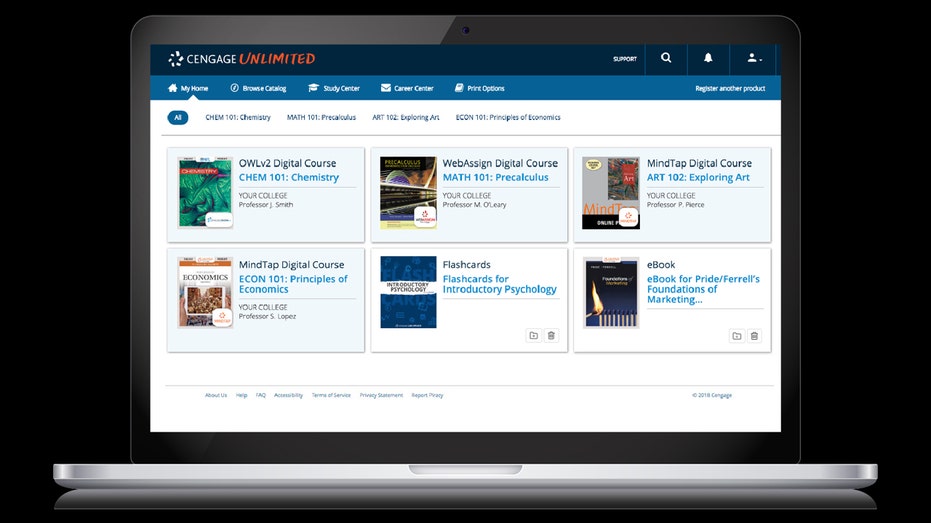This screenshot has width=931, height=523.
Task: Click the Chemistry textbook cover thumbnail
Action: [205, 192]
